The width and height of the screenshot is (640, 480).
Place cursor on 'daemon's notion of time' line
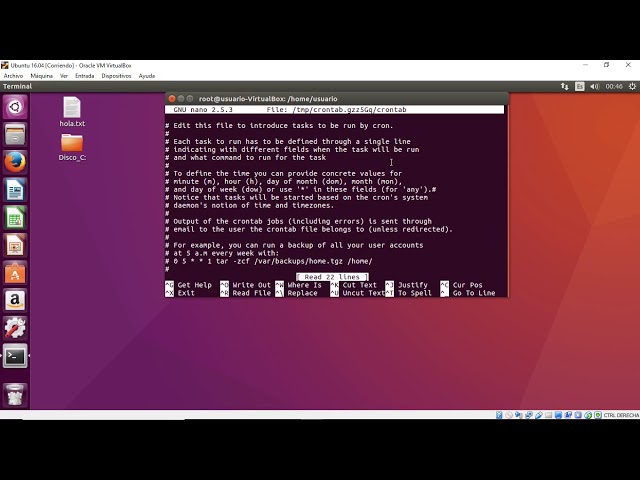pos(249,205)
